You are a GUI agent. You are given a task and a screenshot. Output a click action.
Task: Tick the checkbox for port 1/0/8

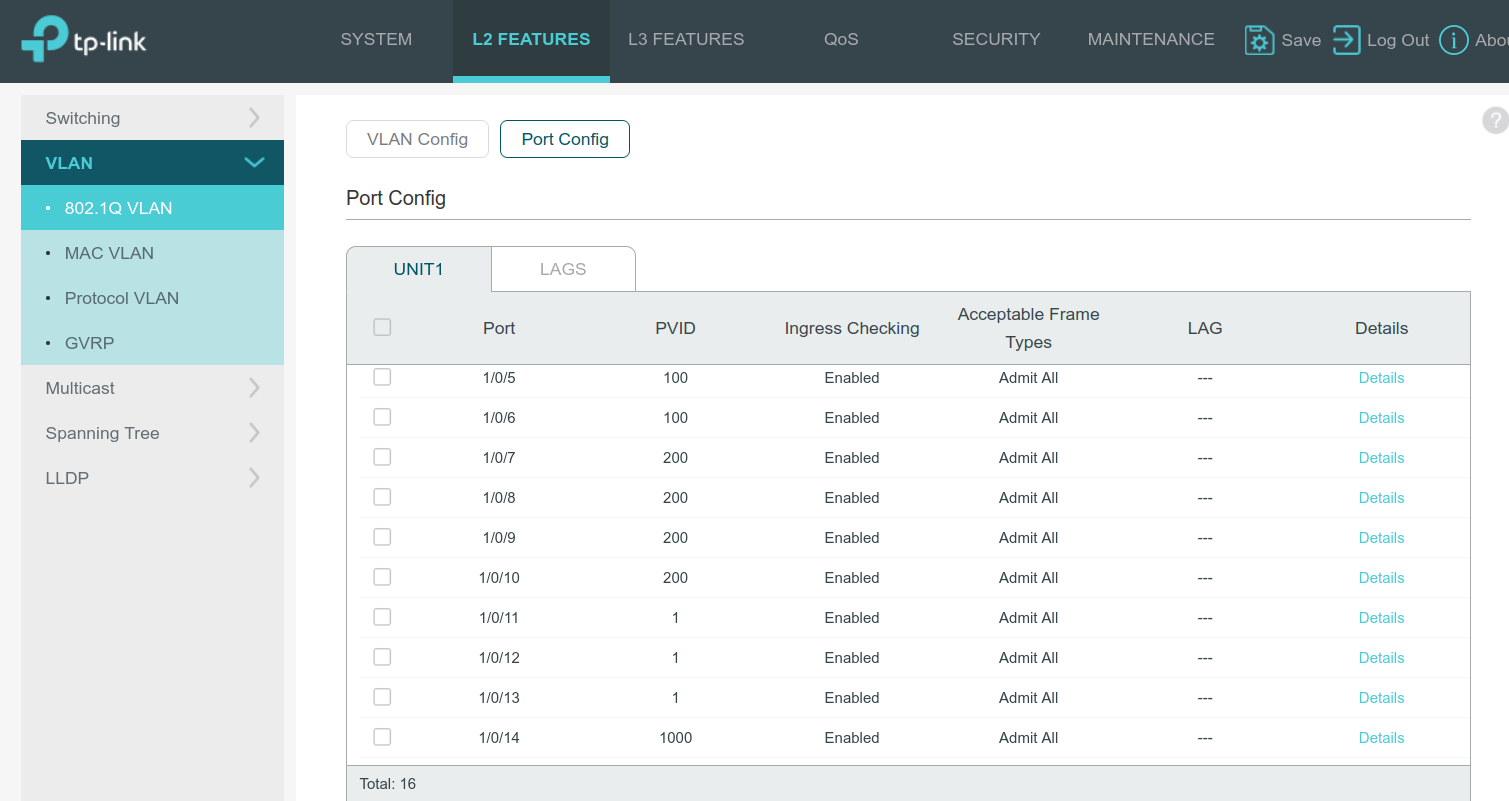[x=382, y=497]
